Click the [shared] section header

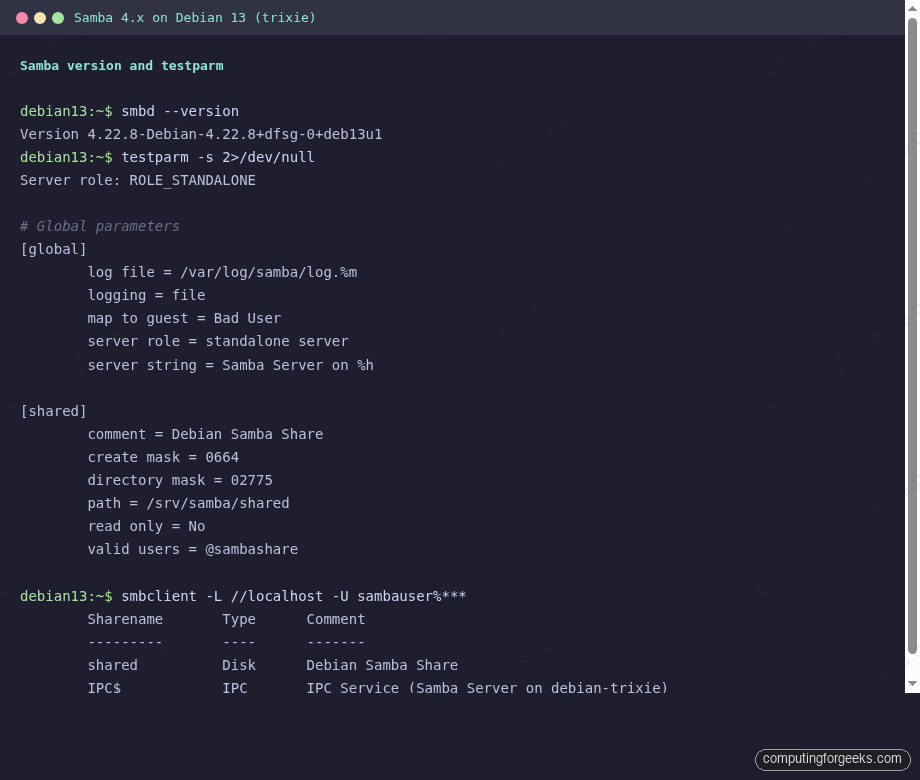click(53, 411)
